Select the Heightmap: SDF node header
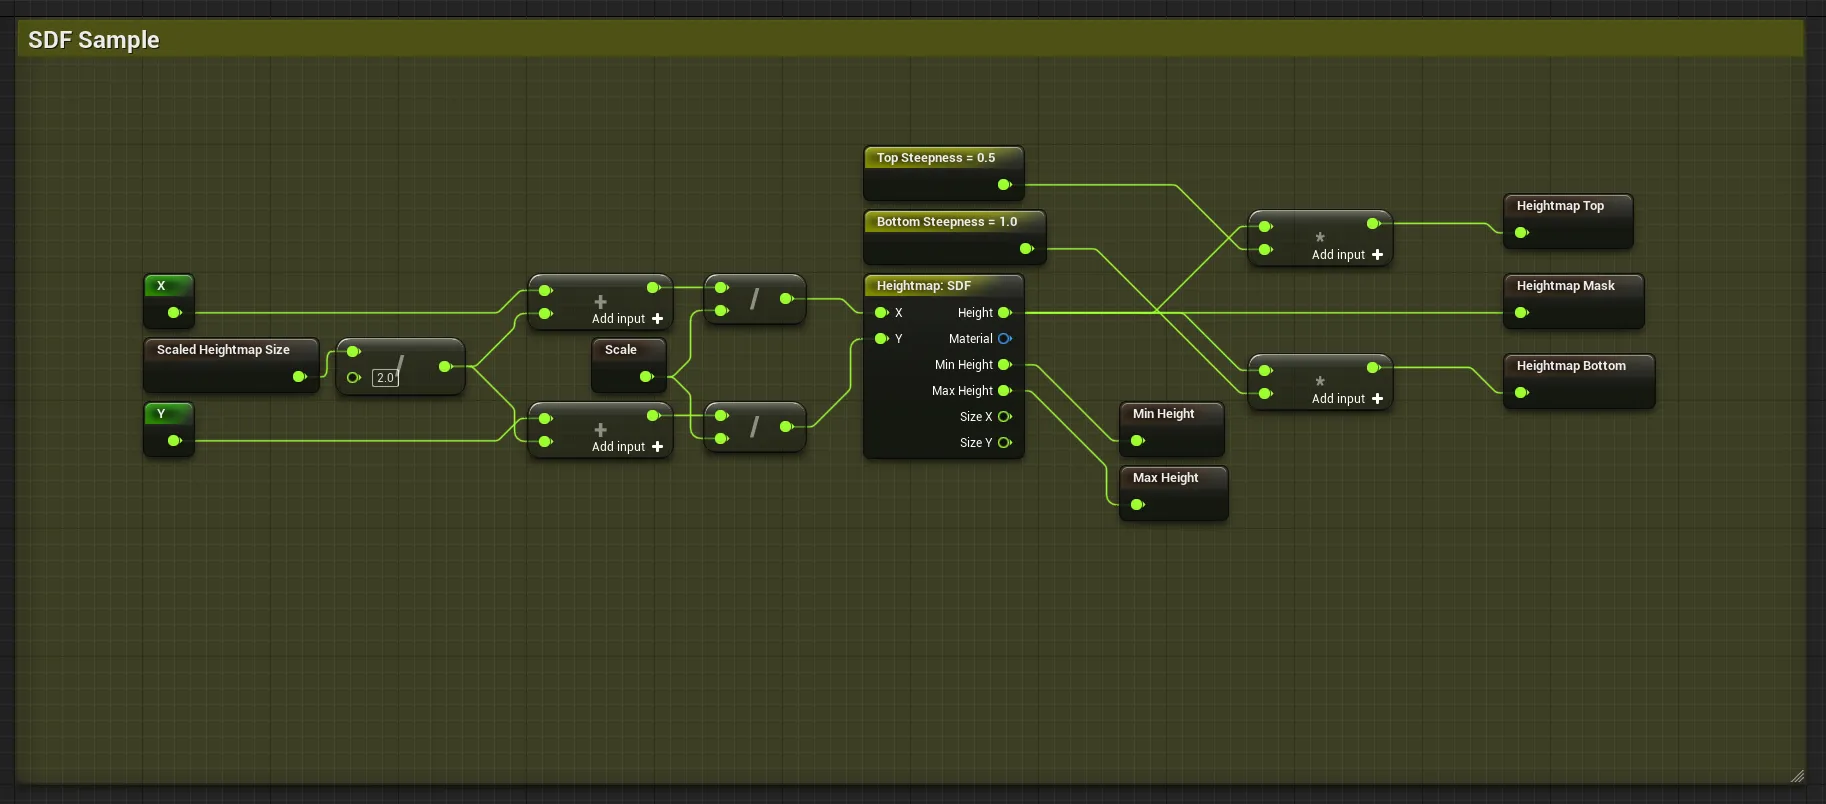Screen dimensions: 1826x804 [x=924, y=286]
